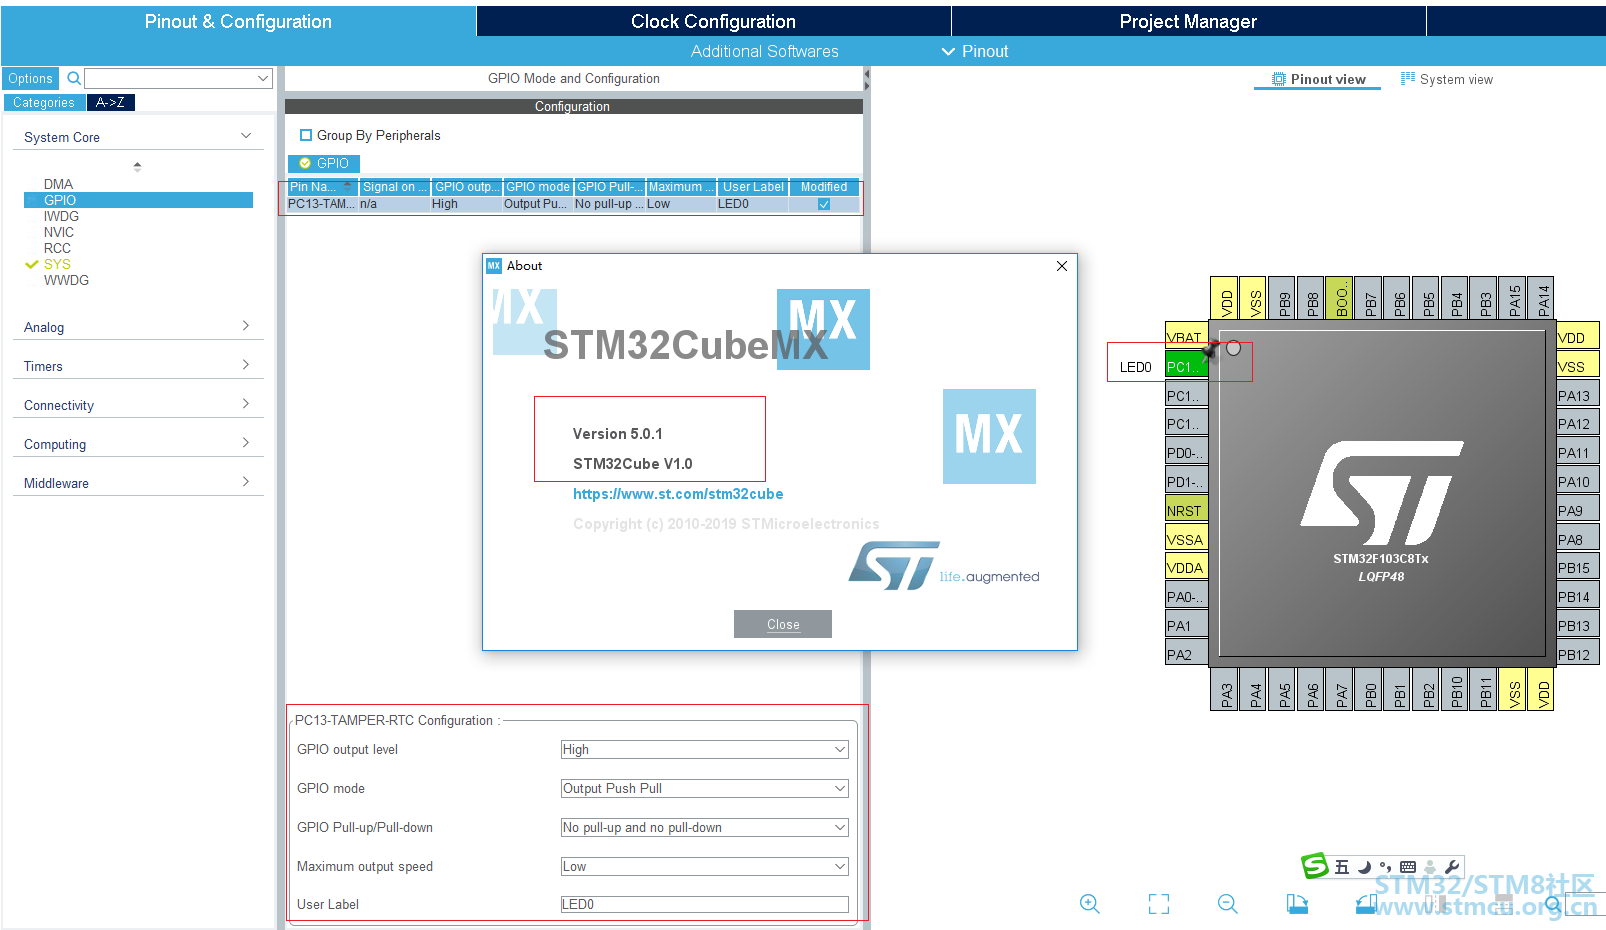Open the IME soft keyboard icon

[1408, 867]
